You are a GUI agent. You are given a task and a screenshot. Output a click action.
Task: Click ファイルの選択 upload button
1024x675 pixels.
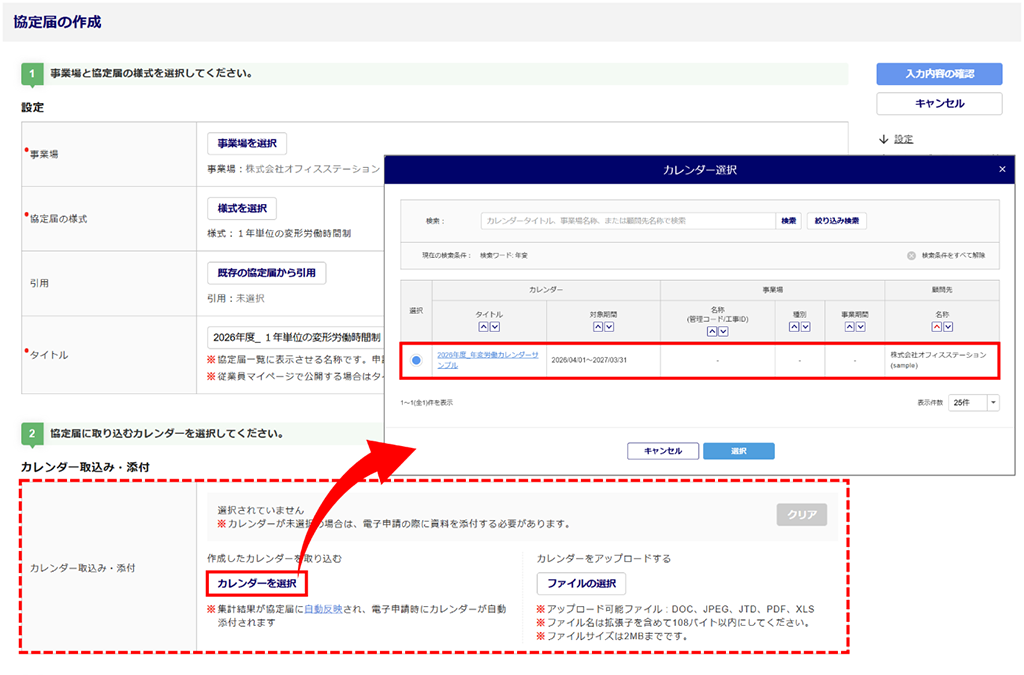581,583
